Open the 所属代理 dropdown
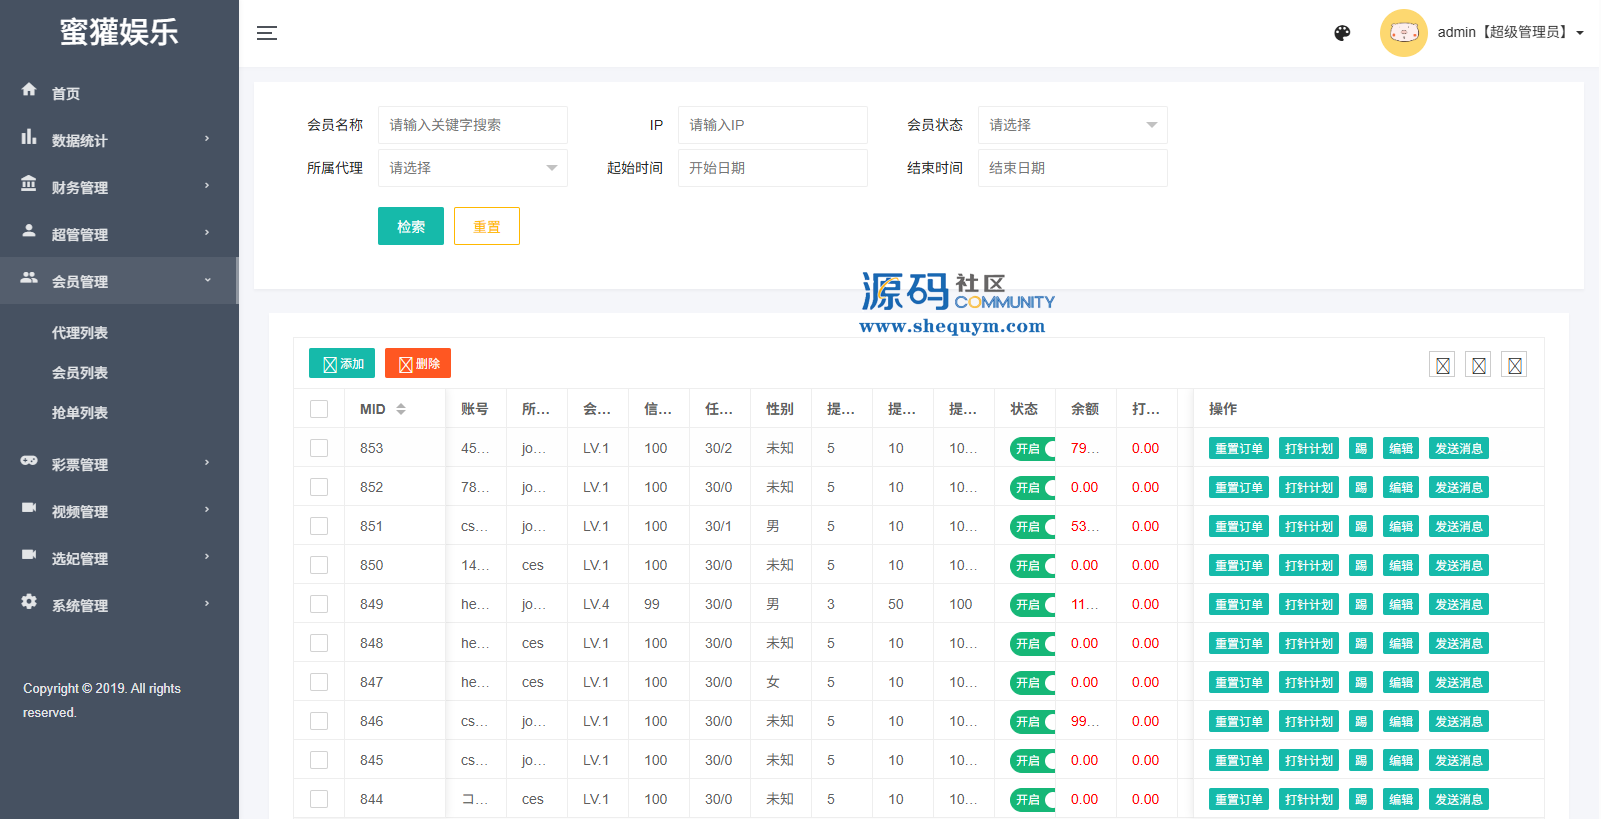The image size is (1601, 819). click(472, 168)
